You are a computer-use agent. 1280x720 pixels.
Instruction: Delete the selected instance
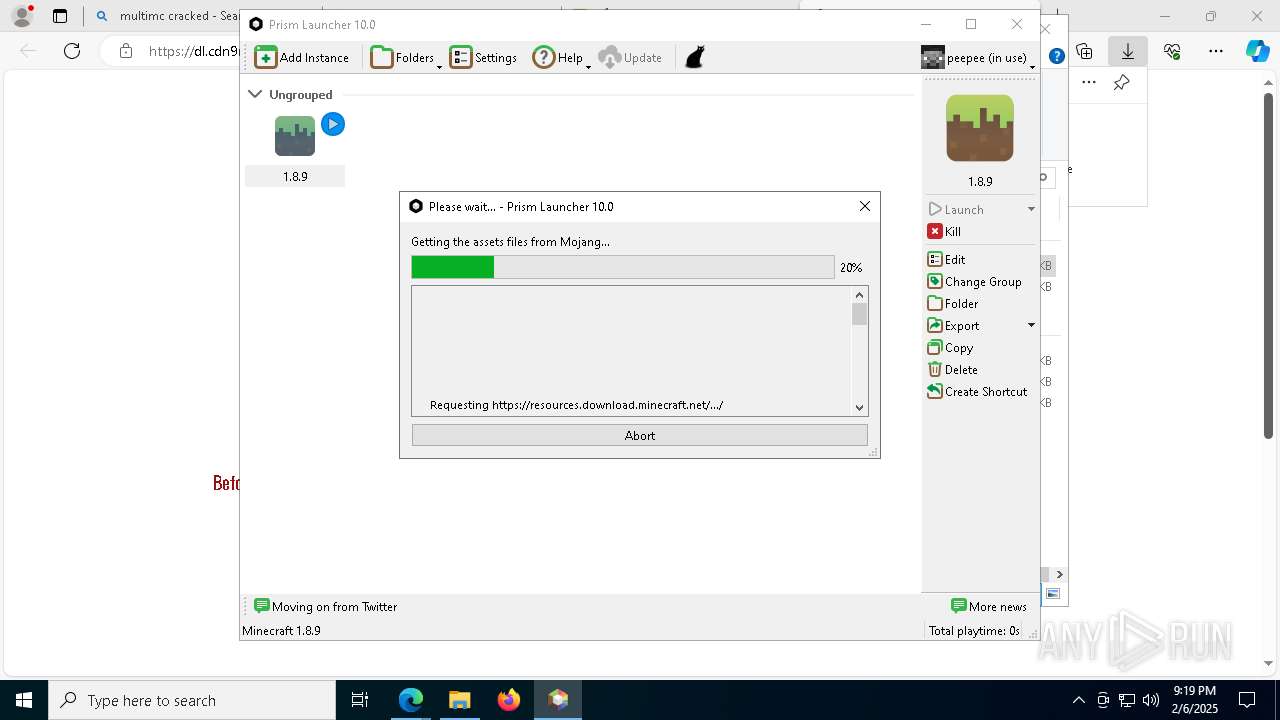pyautogui.click(x=953, y=369)
